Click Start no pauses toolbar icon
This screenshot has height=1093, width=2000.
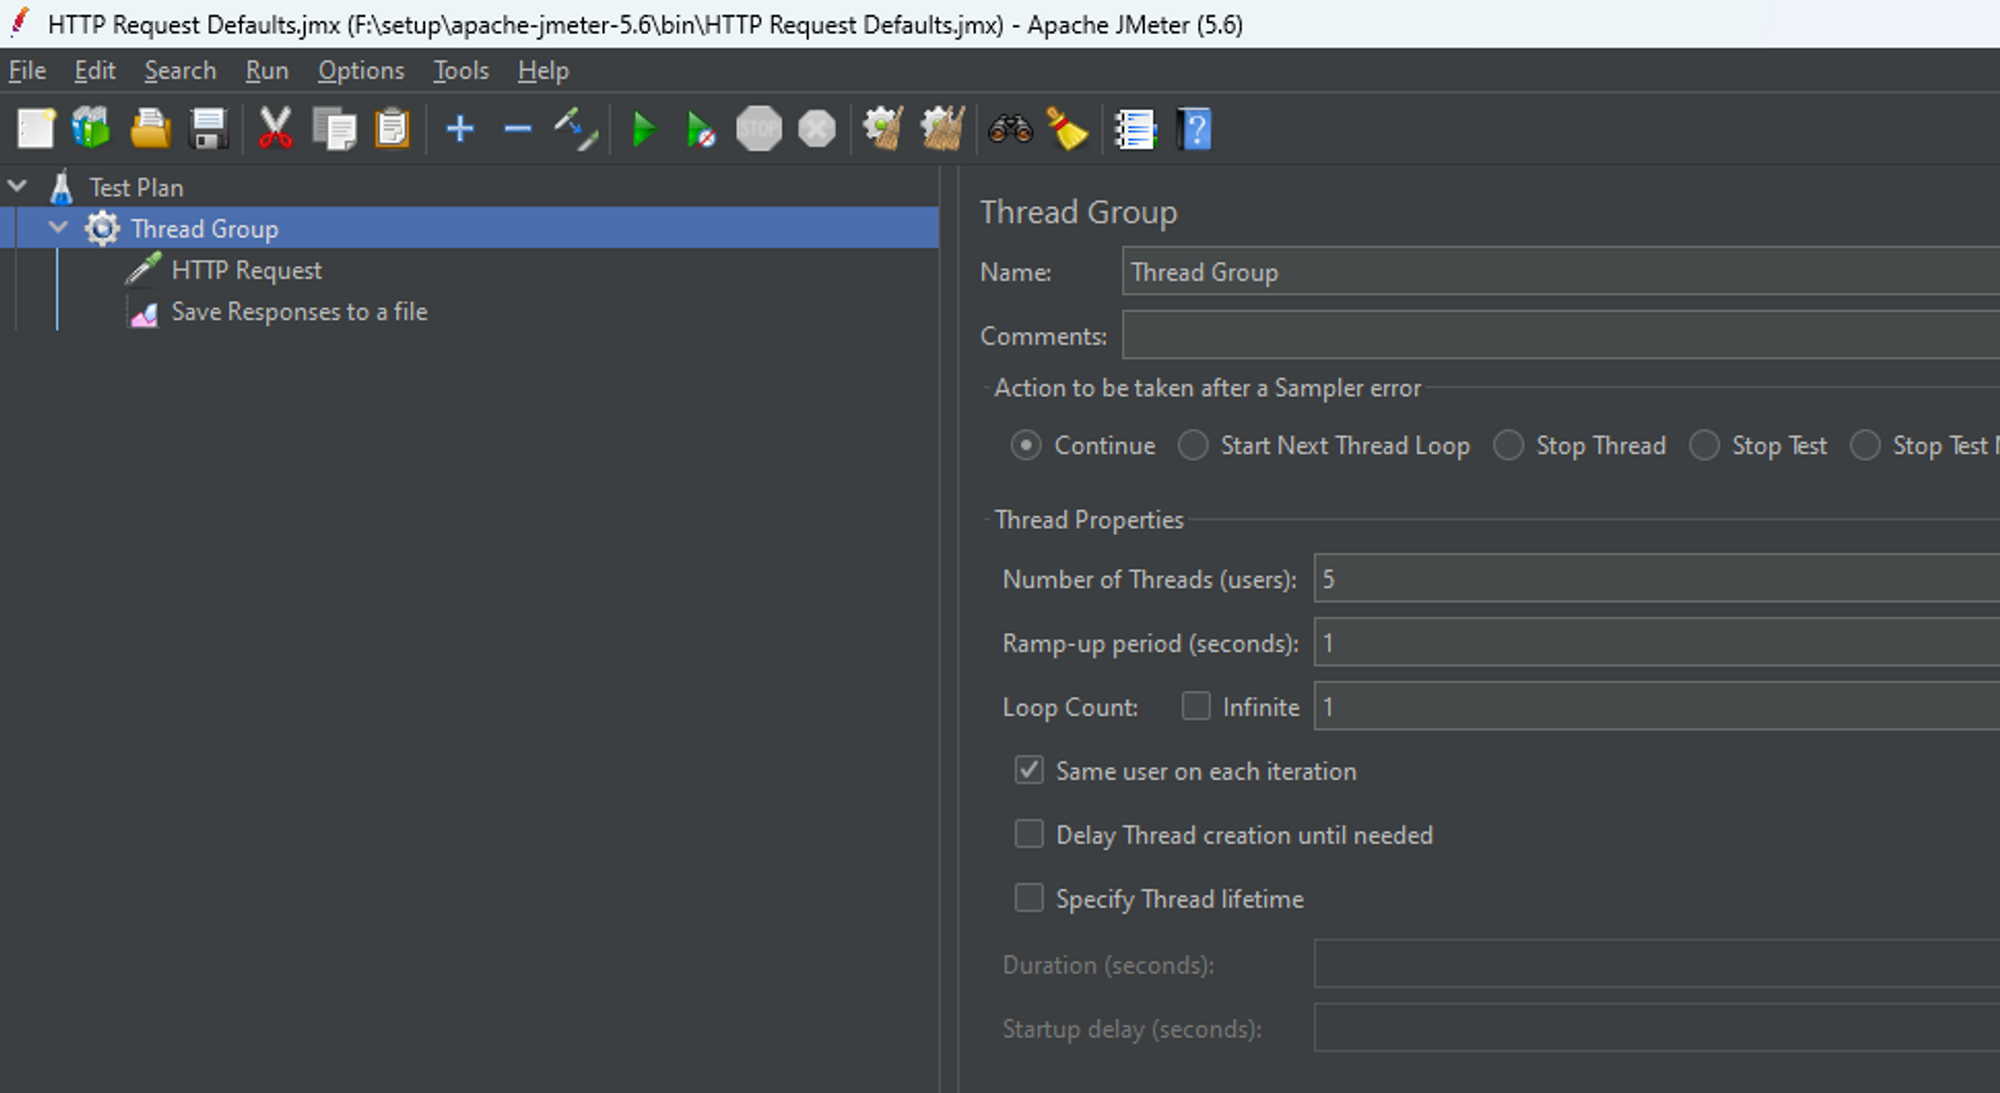click(700, 130)
